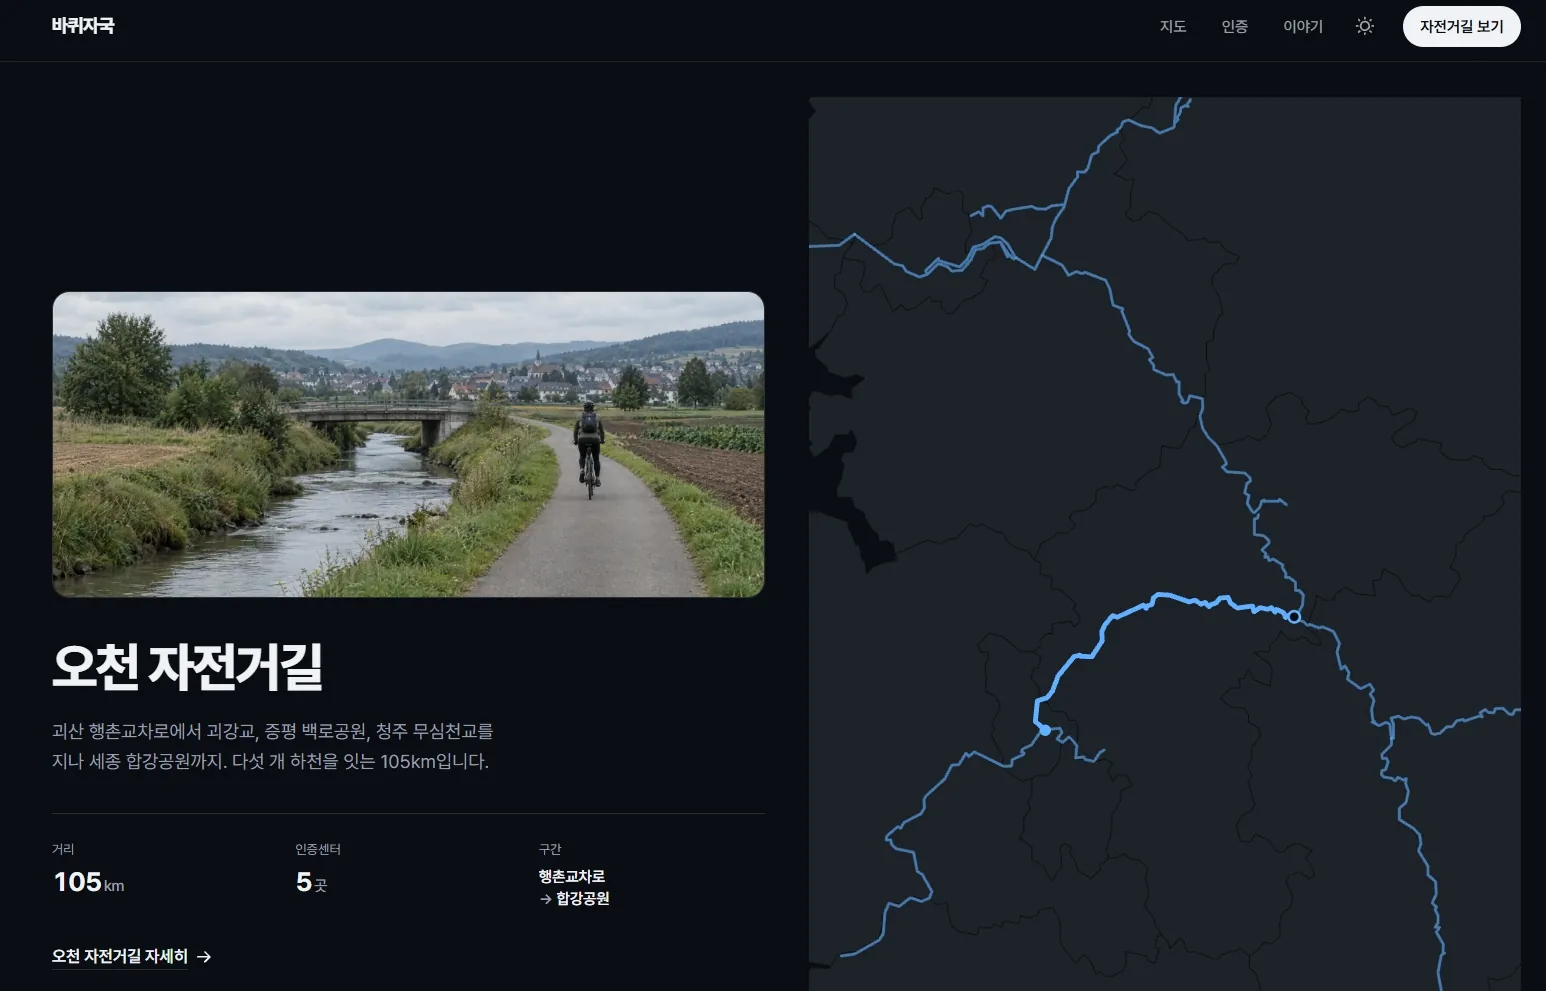Click the arrow icon beside 오천 자전거길 자세히
Viewport: 1546px width, 991px height.
point(204,957)
